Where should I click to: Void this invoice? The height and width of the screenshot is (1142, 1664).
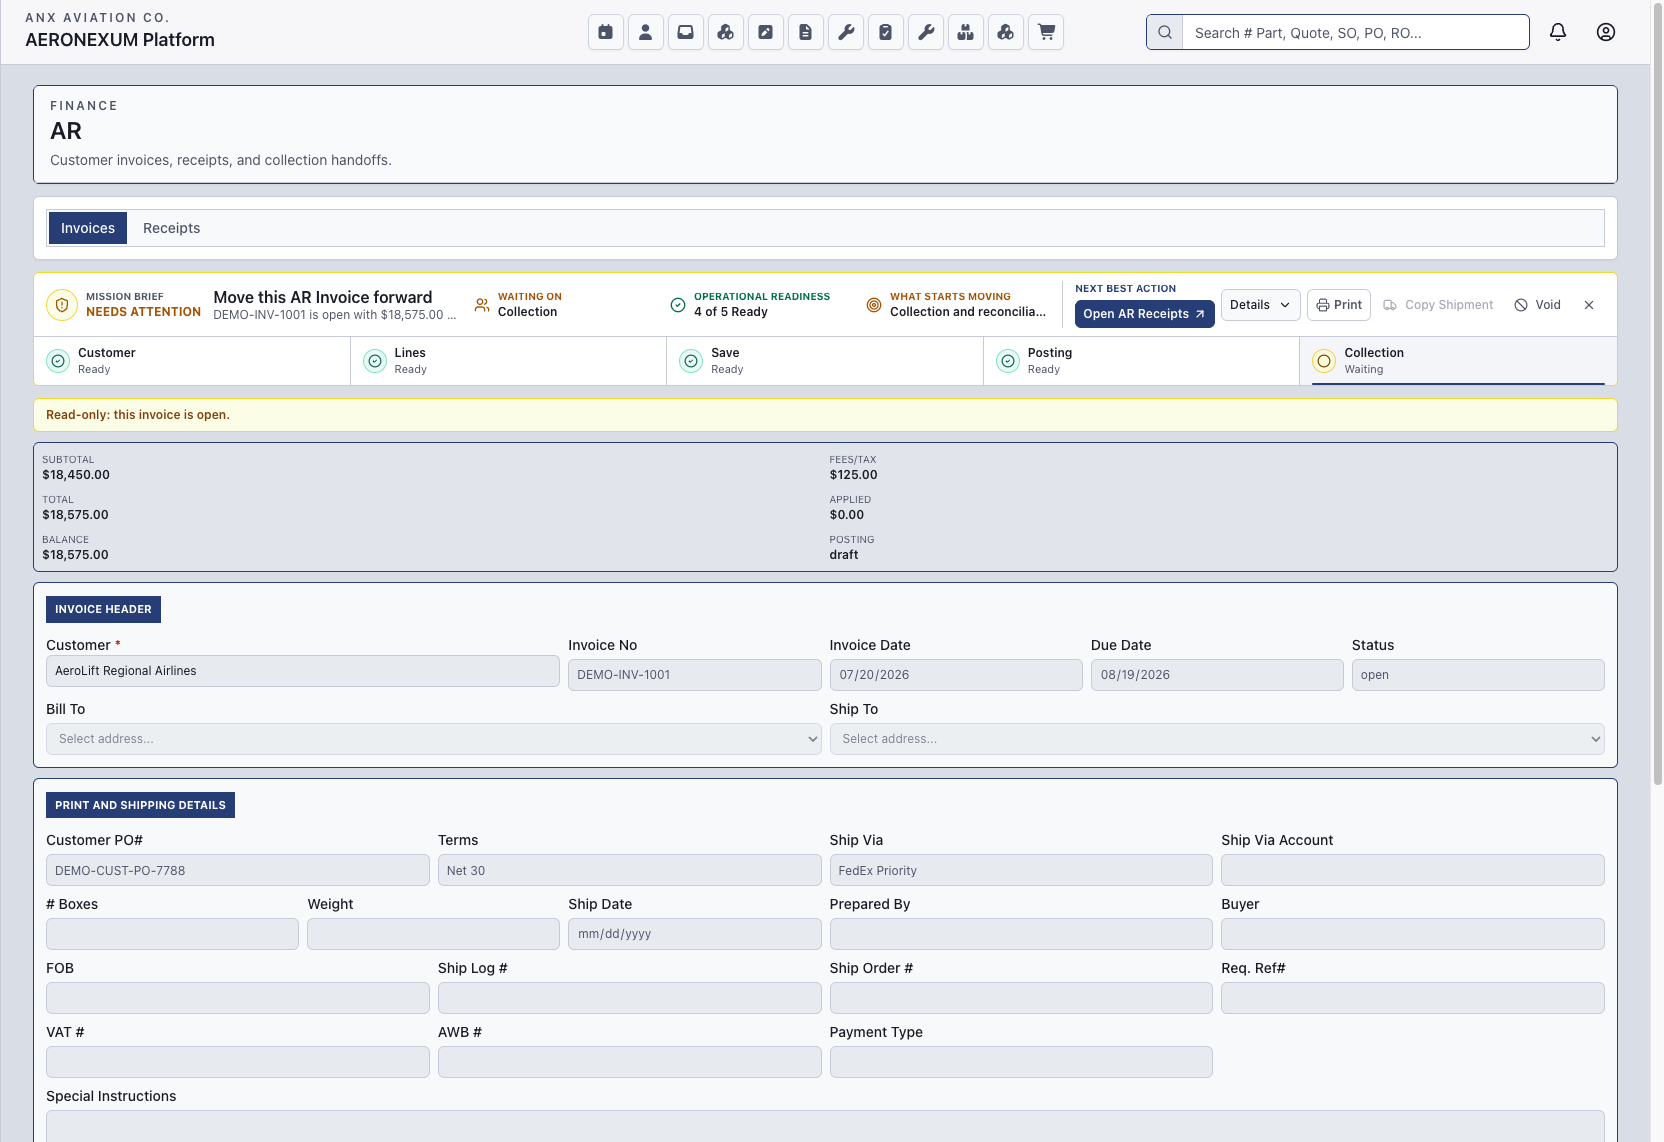[1538, 305]
